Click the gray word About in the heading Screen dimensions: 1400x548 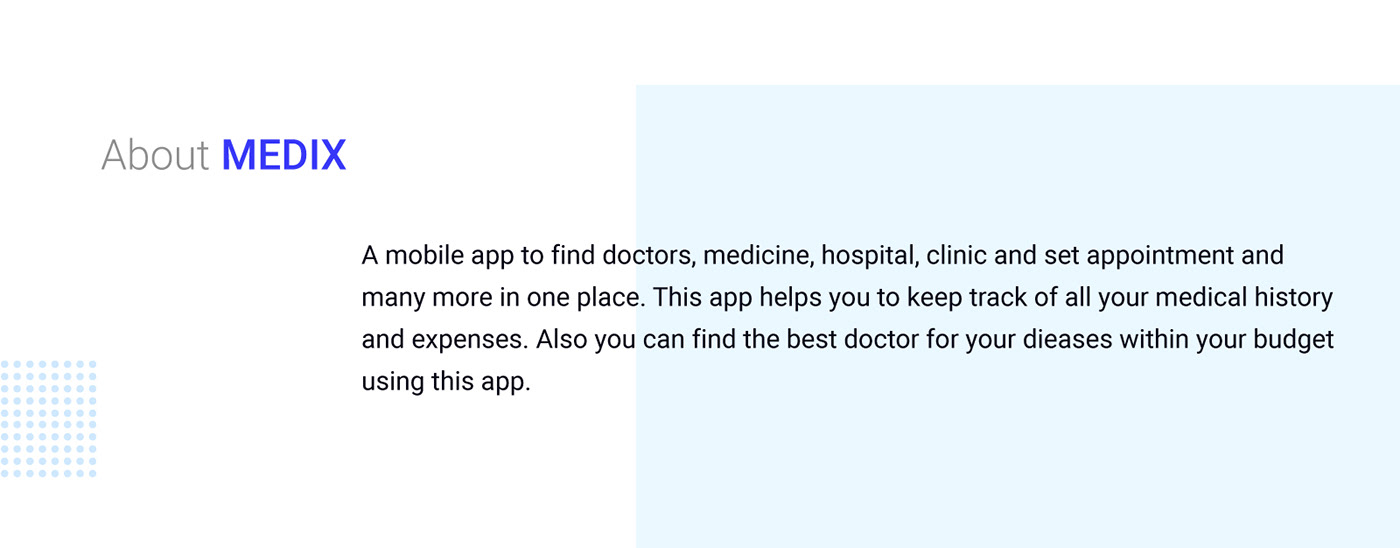pyautogui.click(x=155, y=156)
